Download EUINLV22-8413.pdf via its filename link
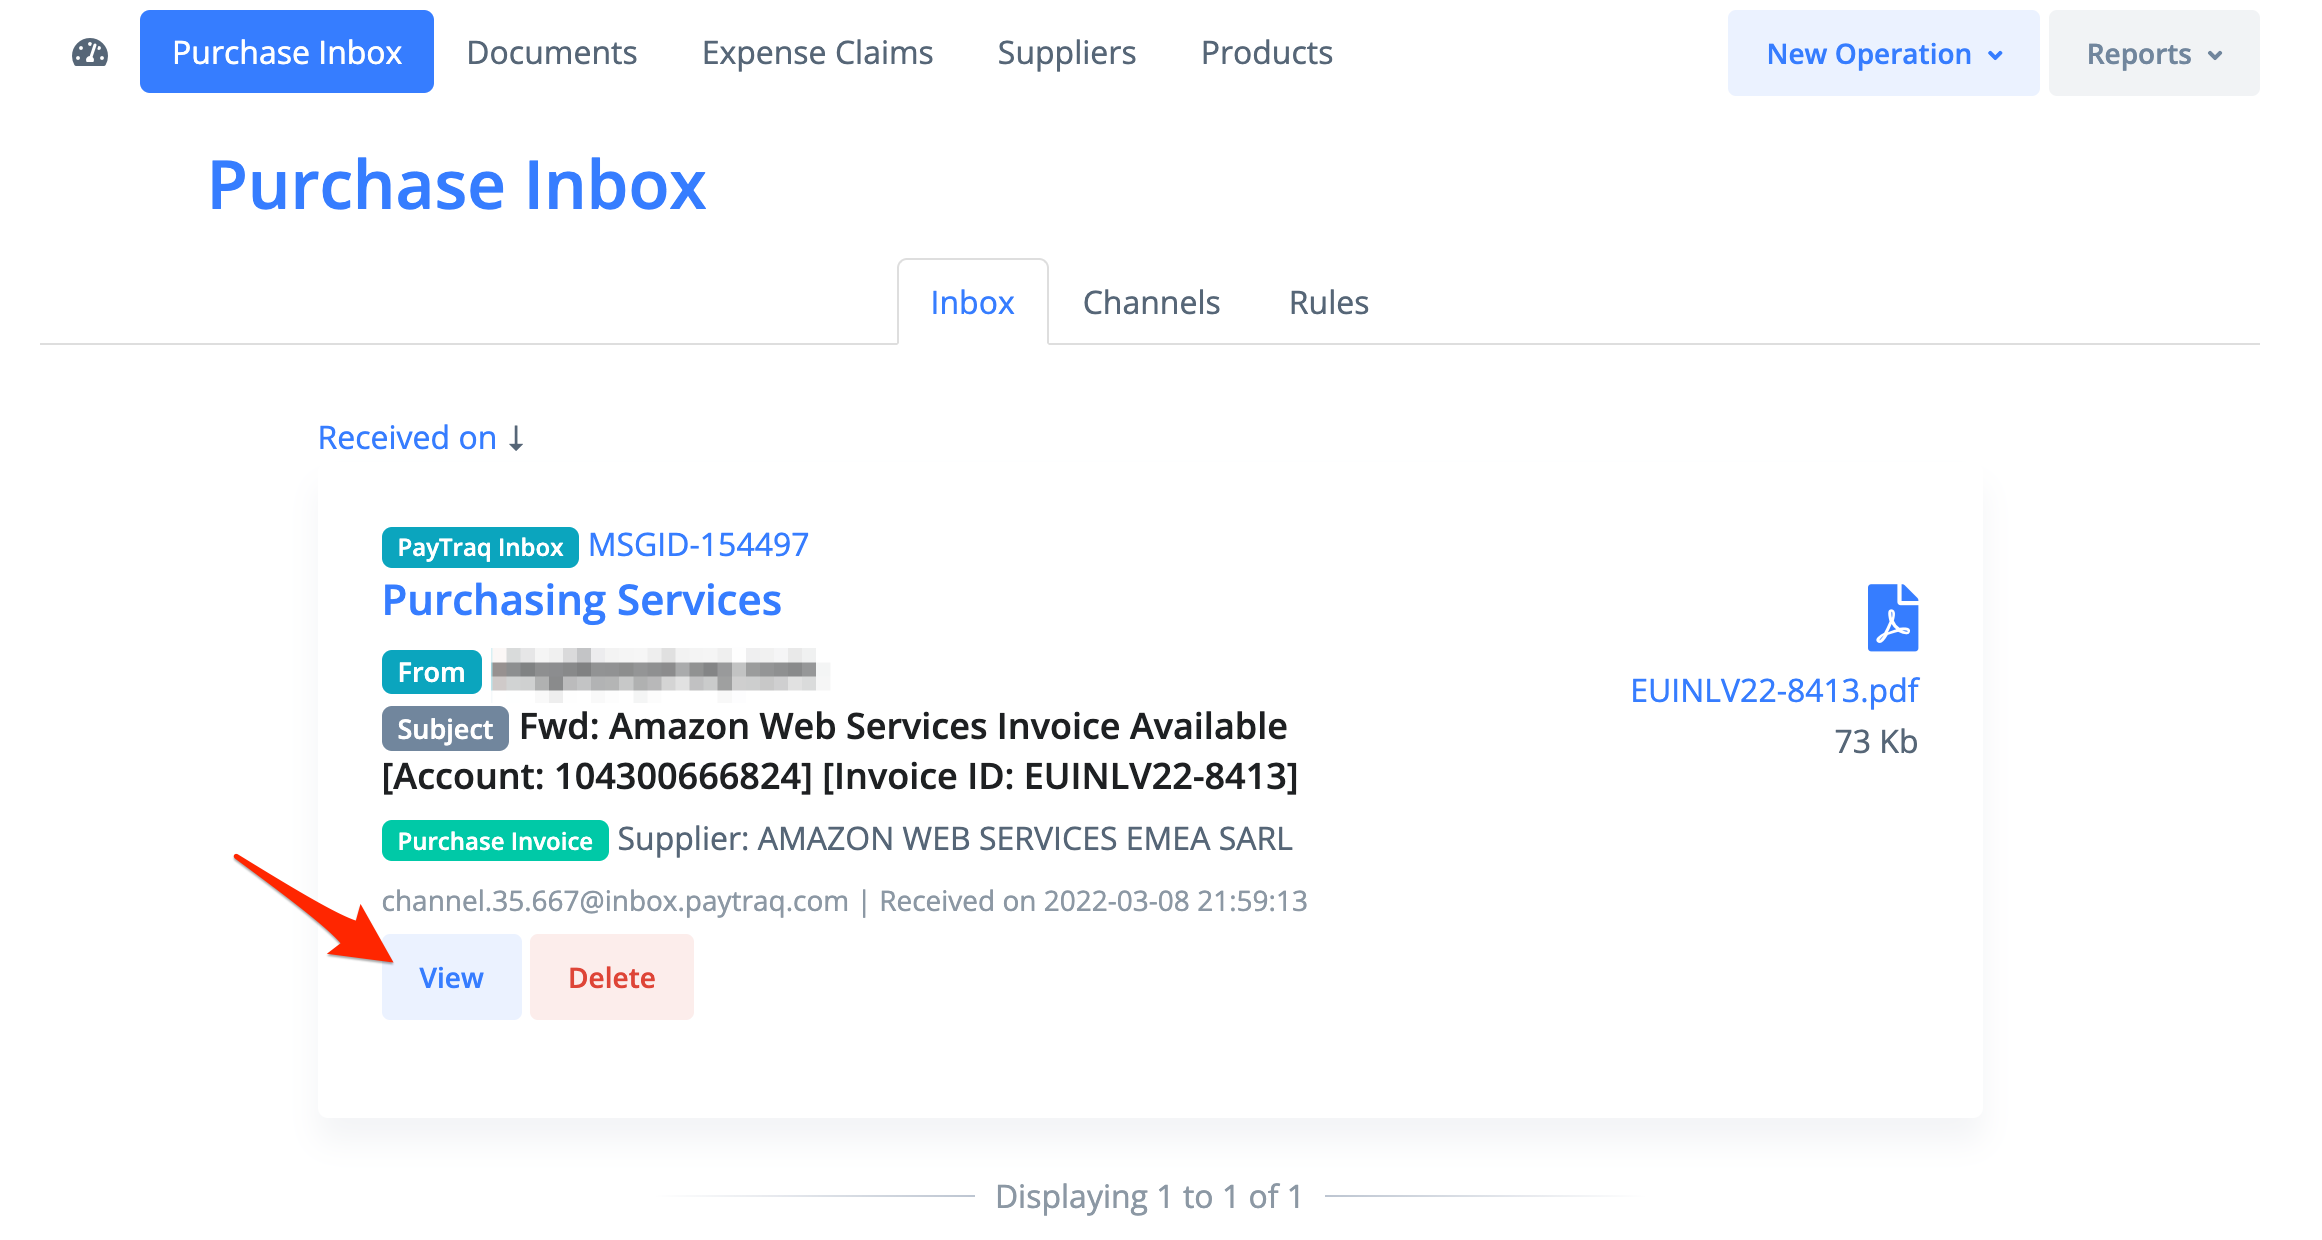Screen dimensions: 2322x1240 click(x=1774, y=690)
